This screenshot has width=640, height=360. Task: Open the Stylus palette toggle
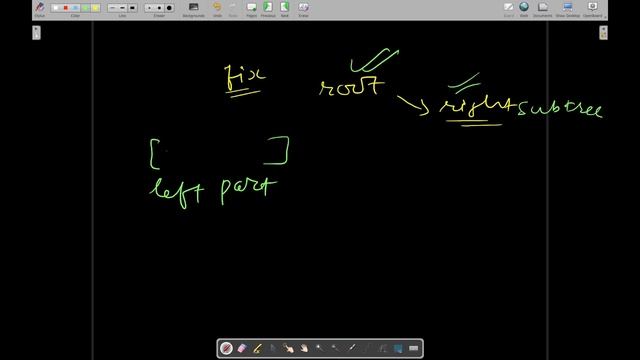(40, 9)
